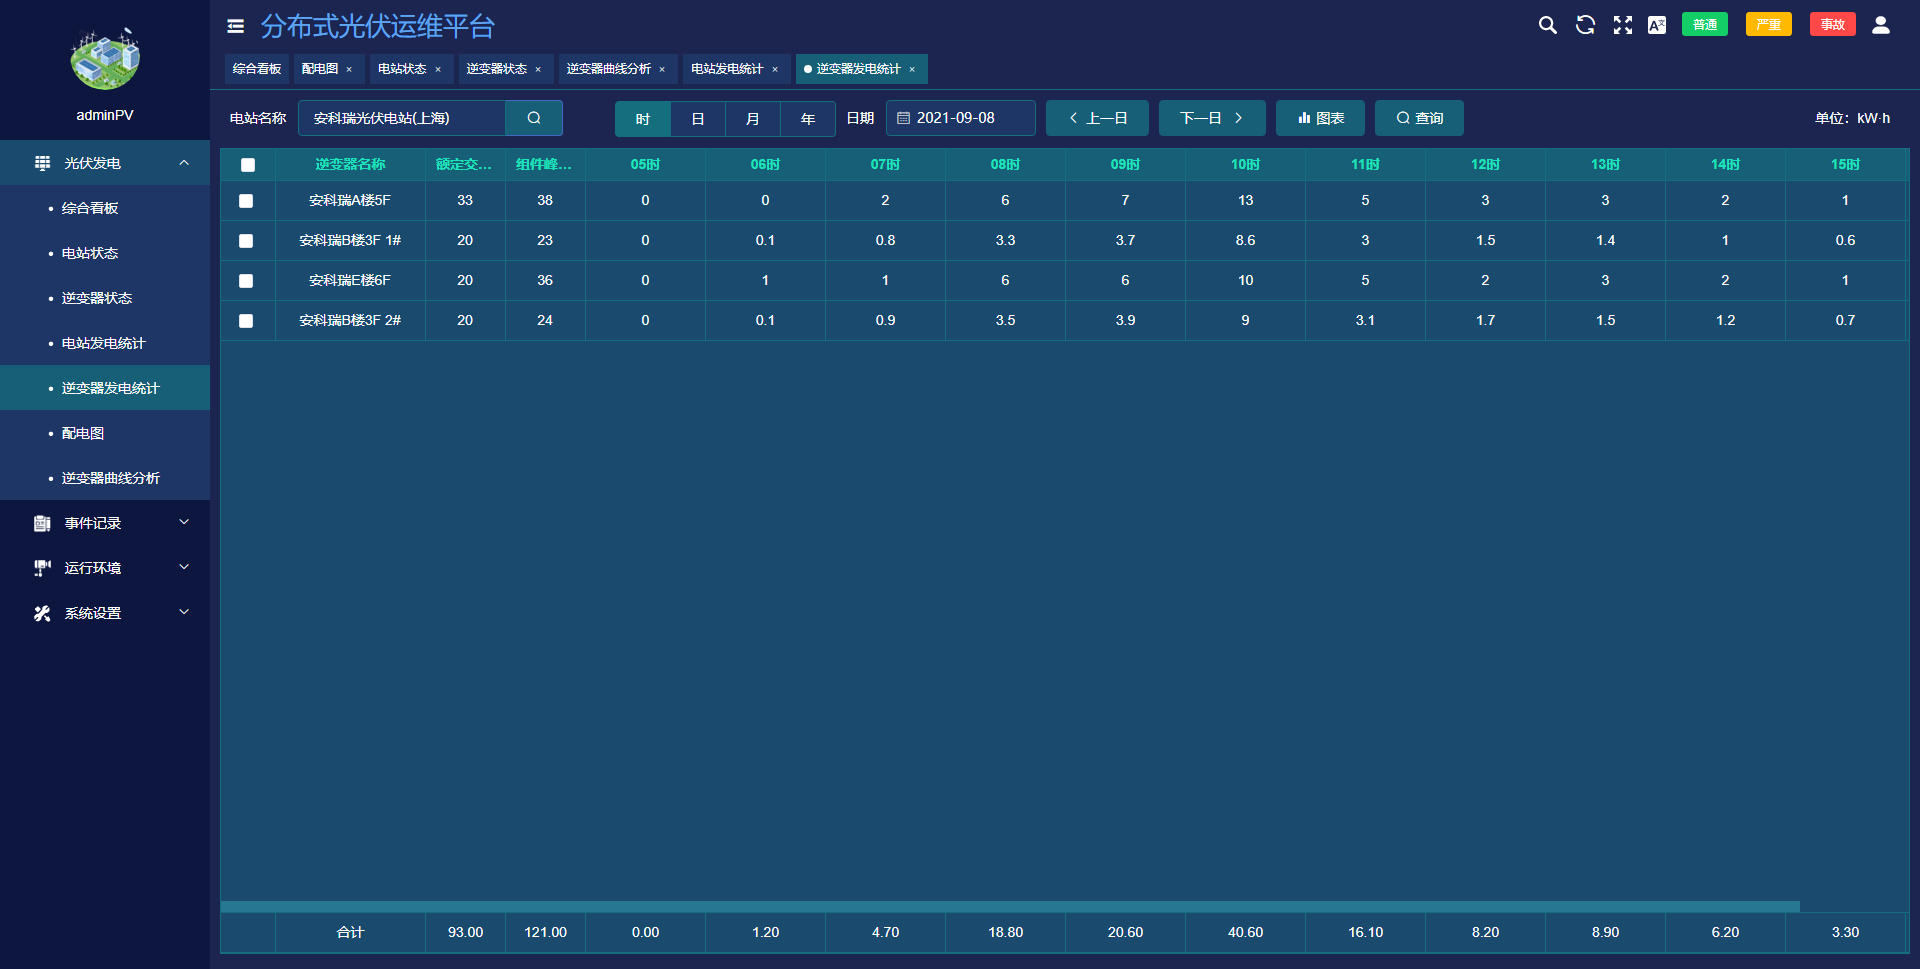The height and width of the screenshot is (969, 1920).
Task: Open the date picker field 2021-09-08
Action: pos(960,118)
